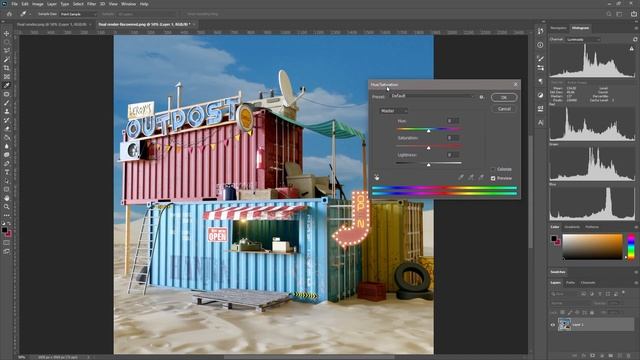Cancel the Hue/Saturation dialog
The height and width of the screenshot is (360, 640).
tap(504, 109)
